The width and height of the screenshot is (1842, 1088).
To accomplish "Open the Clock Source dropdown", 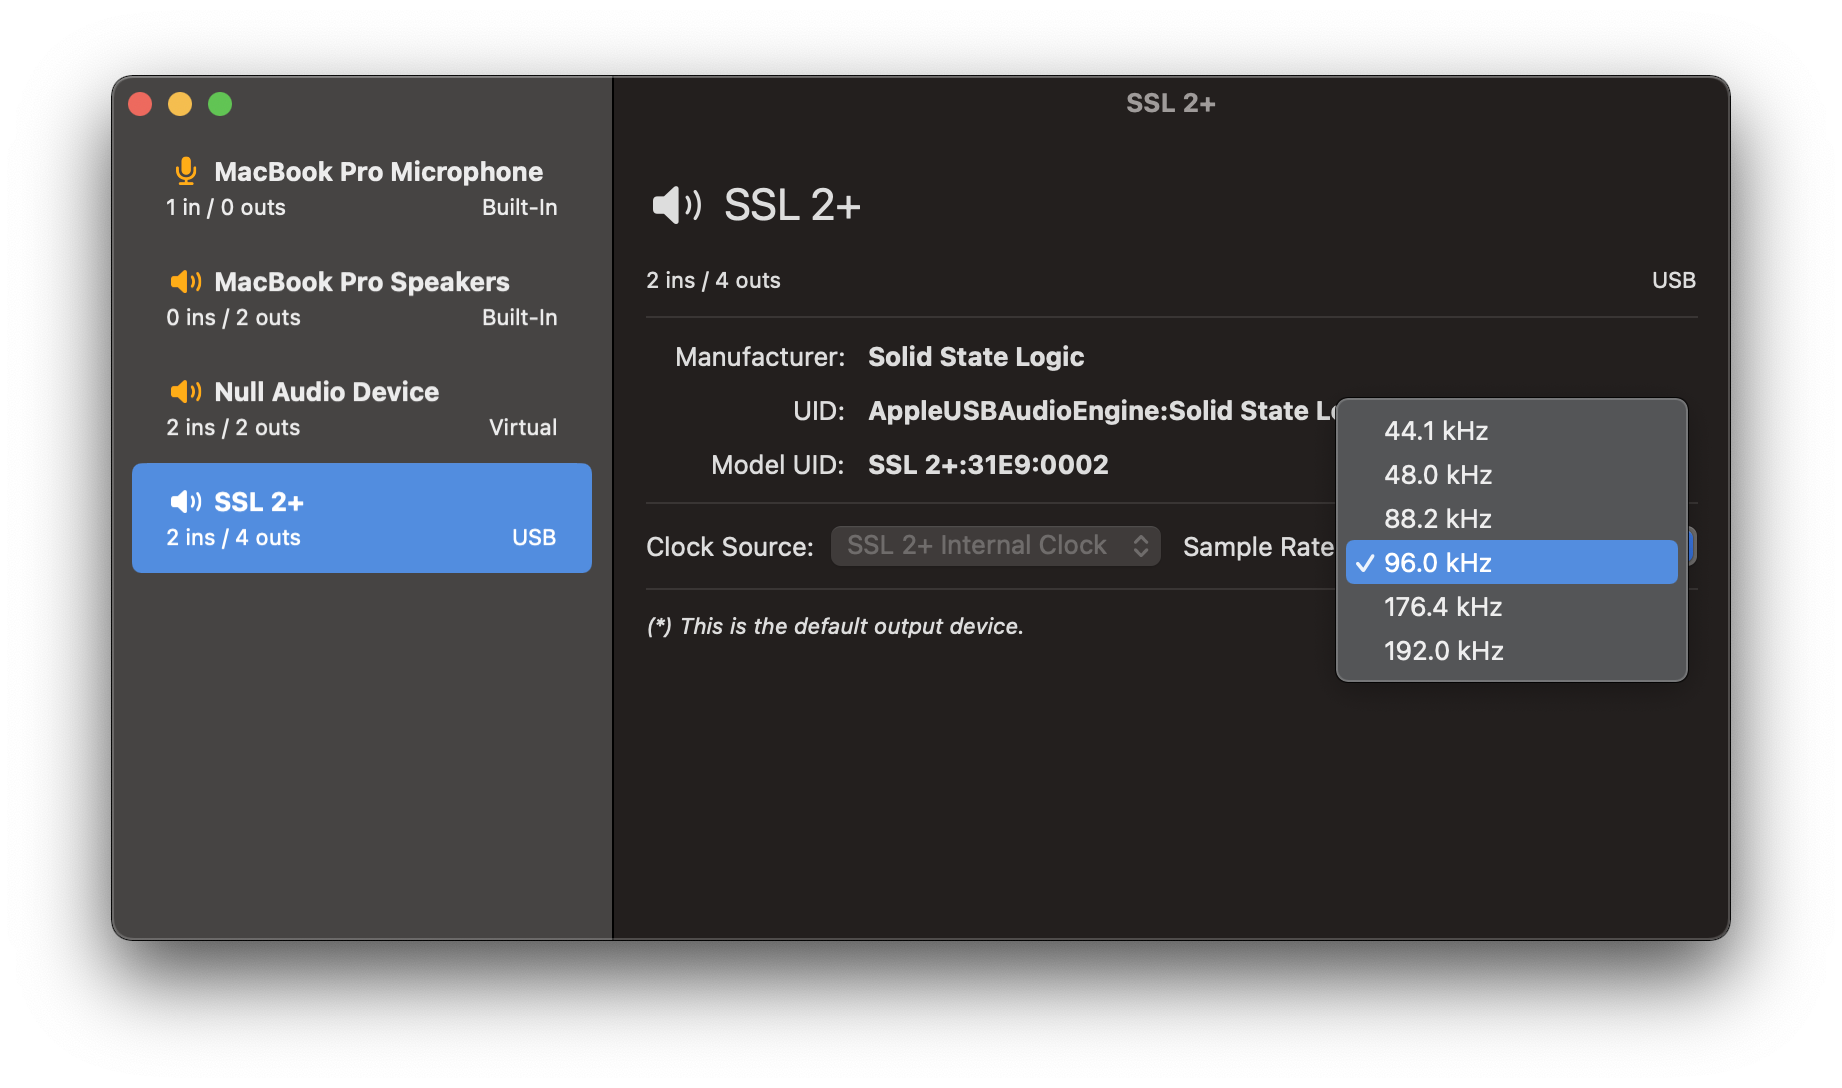I will [x=995, y=546].
